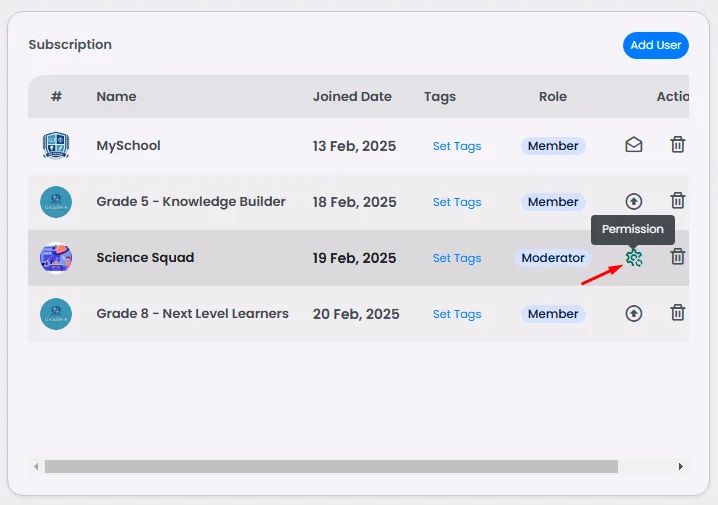Click the MySchool avatar thumbnail
Image resolution: width=718 pixels, height=505 pixels.
click(56, 146)
